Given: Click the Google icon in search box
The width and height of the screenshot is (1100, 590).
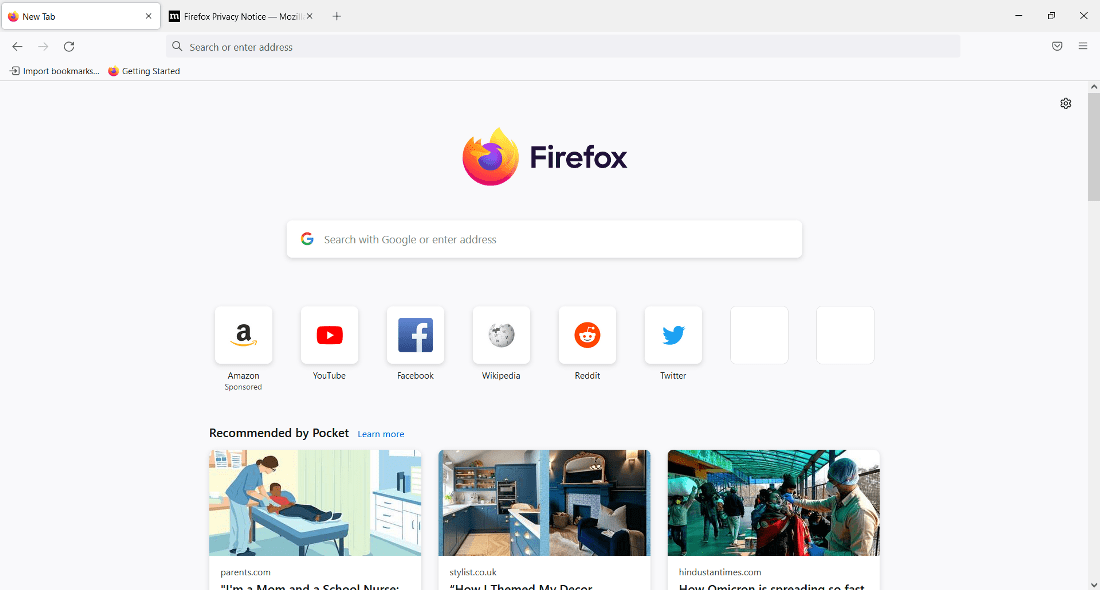Looking at the screenshot, I should point(307,239).
